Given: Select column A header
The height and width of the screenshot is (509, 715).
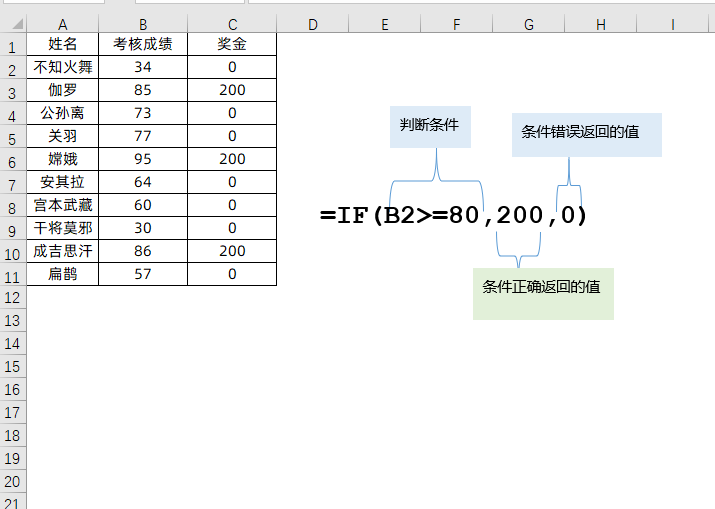Looking at the screenshot, I should click(62, 24).
